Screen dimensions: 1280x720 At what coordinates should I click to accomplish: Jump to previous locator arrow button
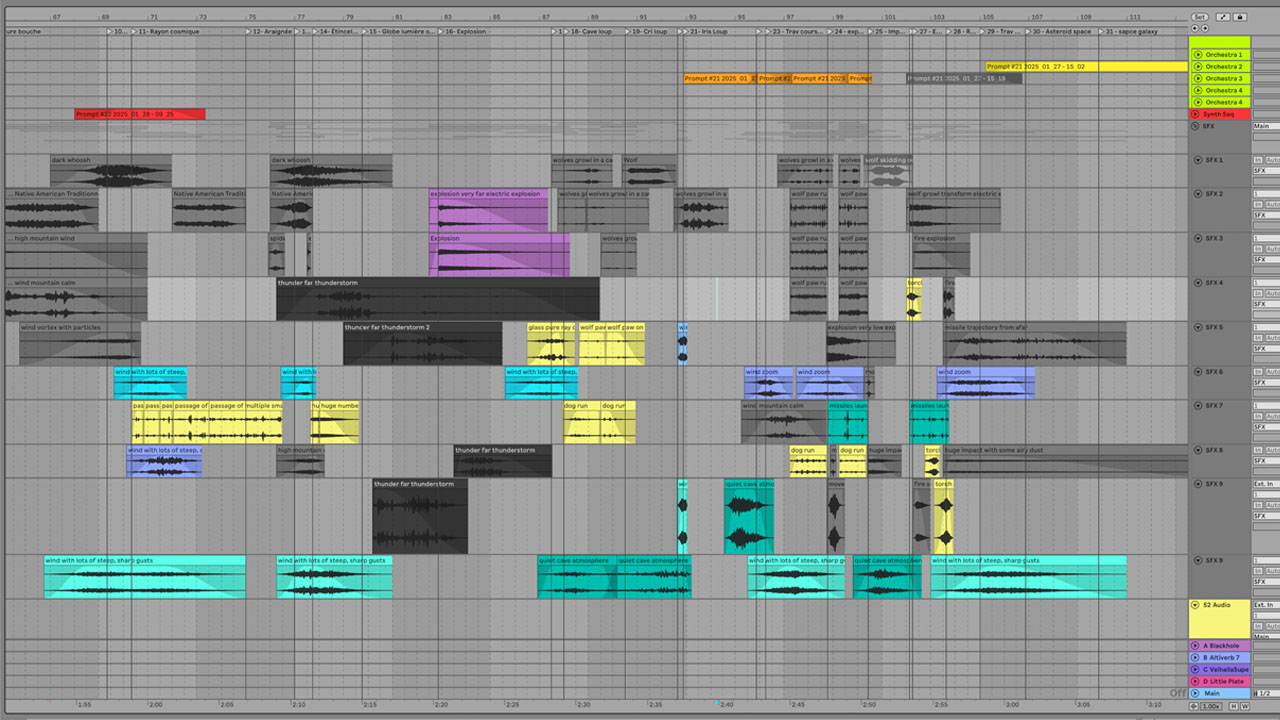coord(1195,28)
